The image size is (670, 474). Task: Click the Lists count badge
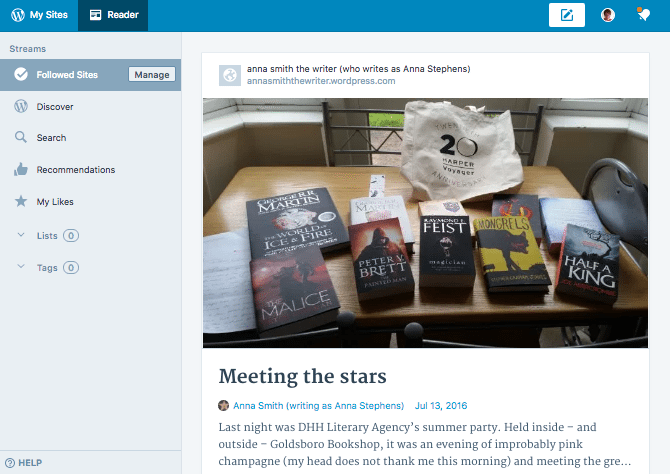point(71,236)
